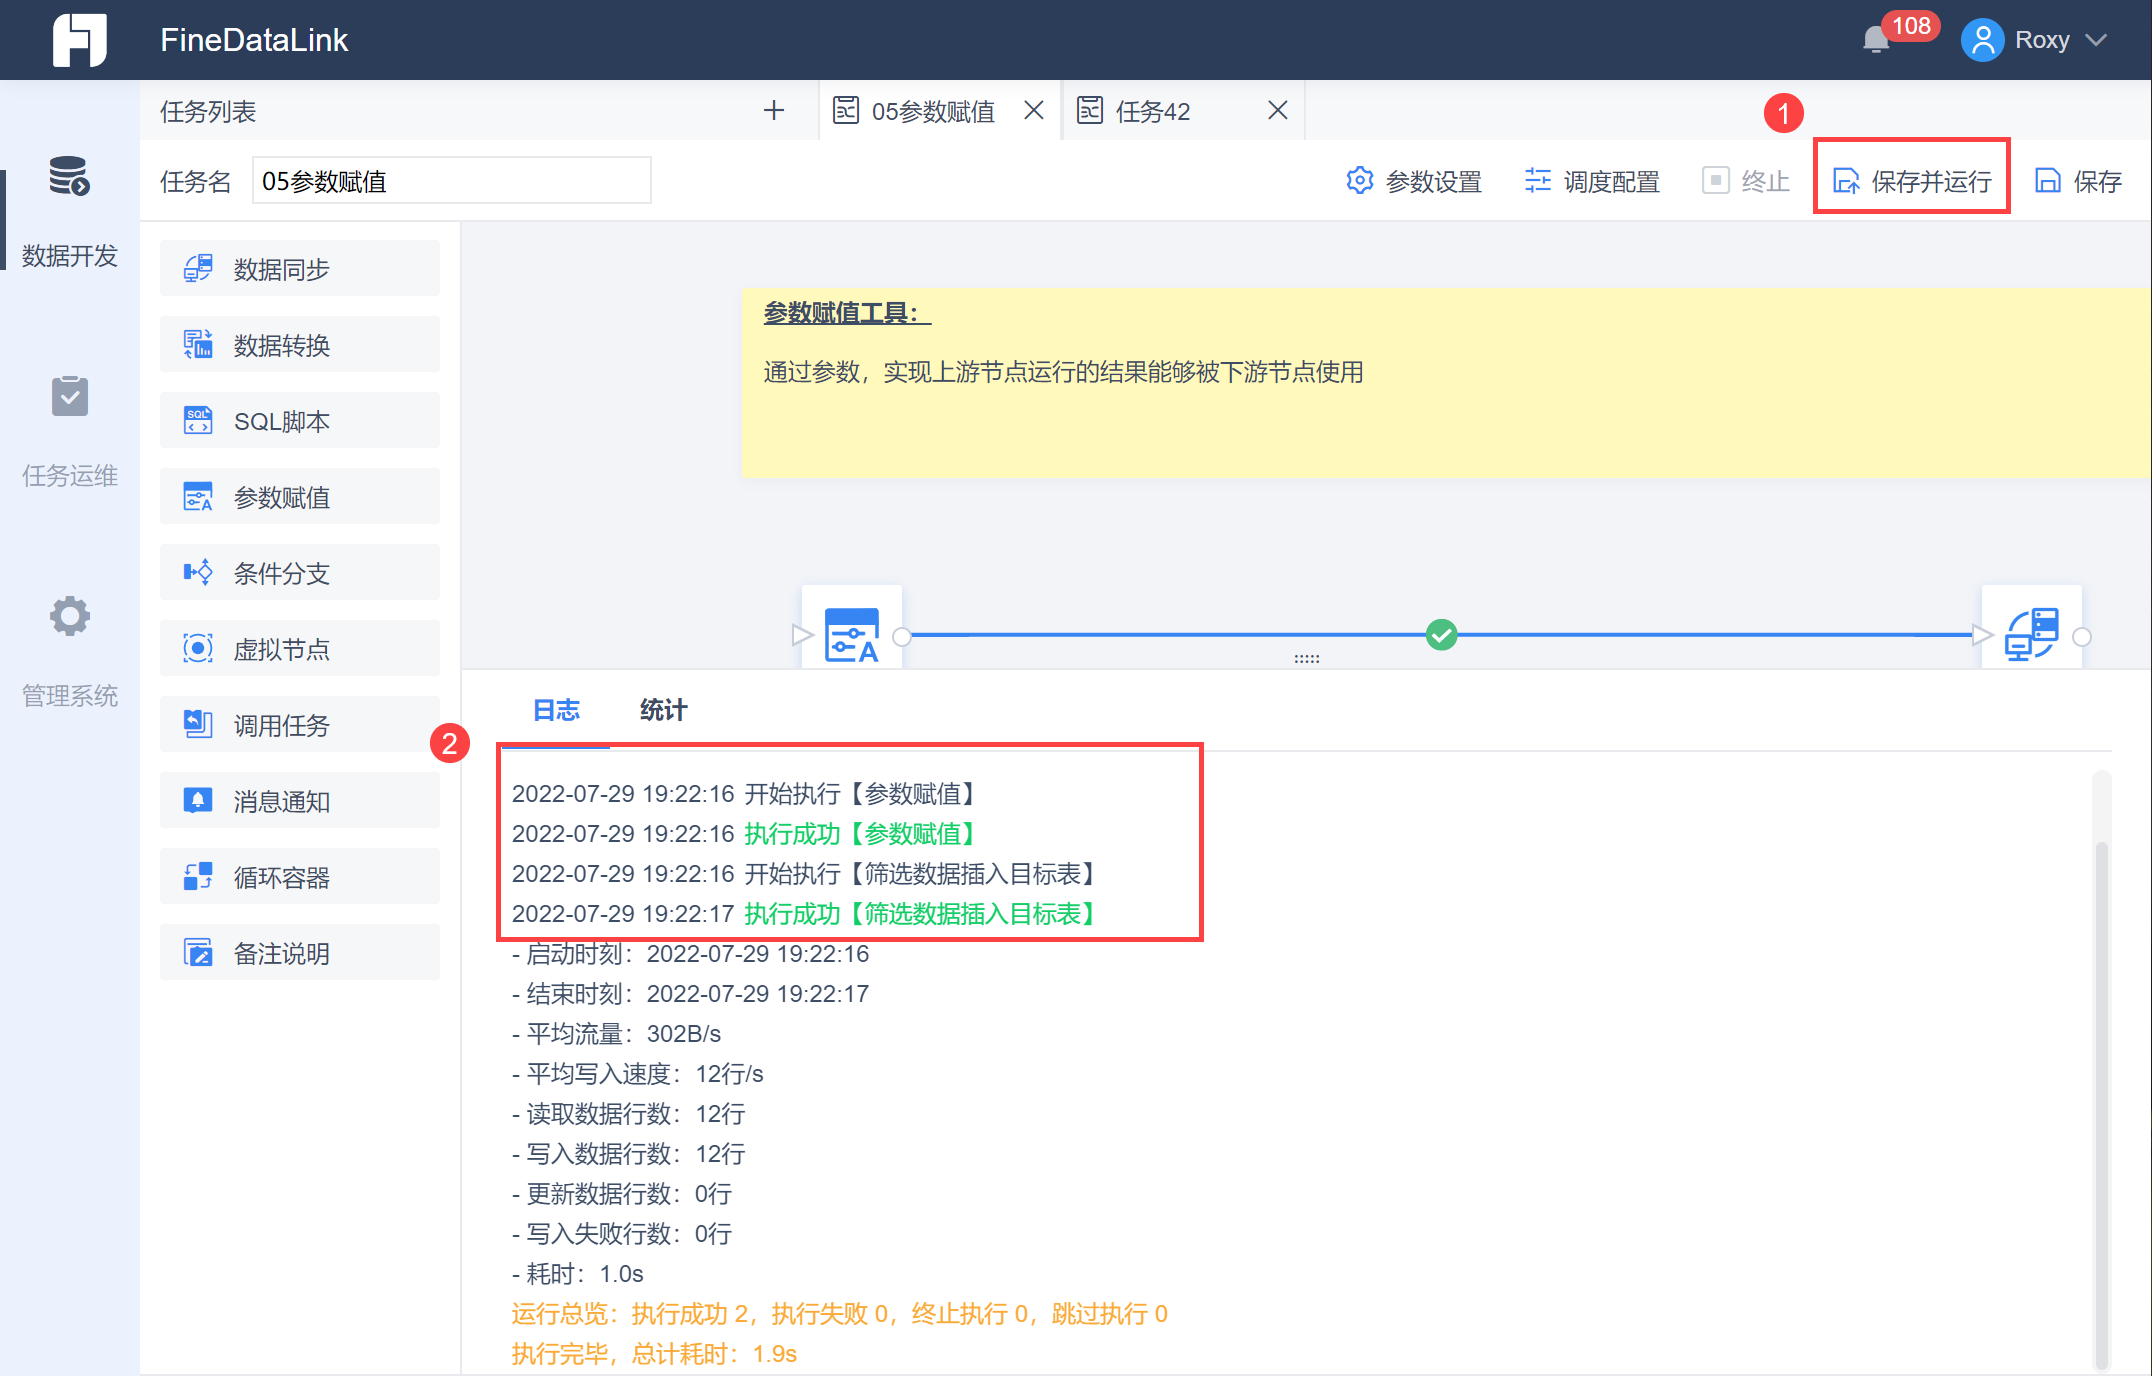Switch to the 统计 tab
This screenshot has height=1376, width=2152.
(x=663, y=710)
